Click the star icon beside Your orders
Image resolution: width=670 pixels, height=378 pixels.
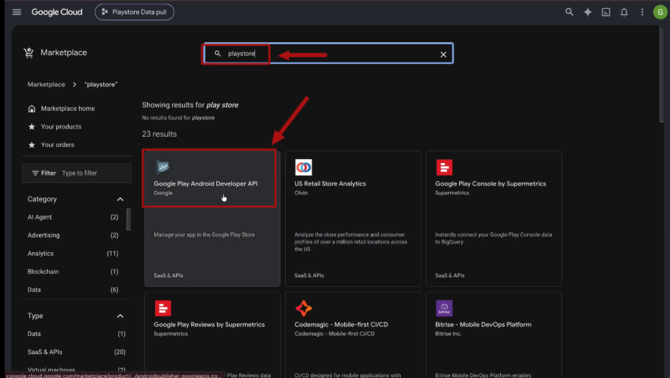click(32, 145)
